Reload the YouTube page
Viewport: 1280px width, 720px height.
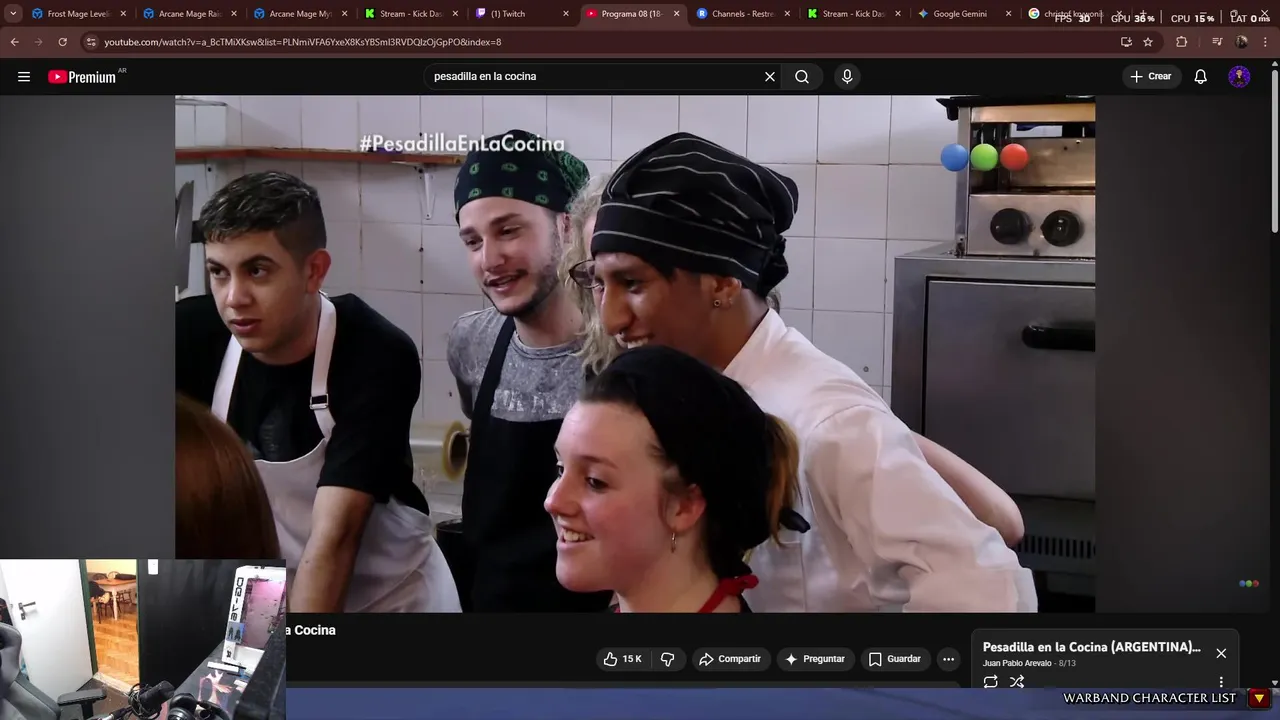pyautogui.click(x=62, y=42)
